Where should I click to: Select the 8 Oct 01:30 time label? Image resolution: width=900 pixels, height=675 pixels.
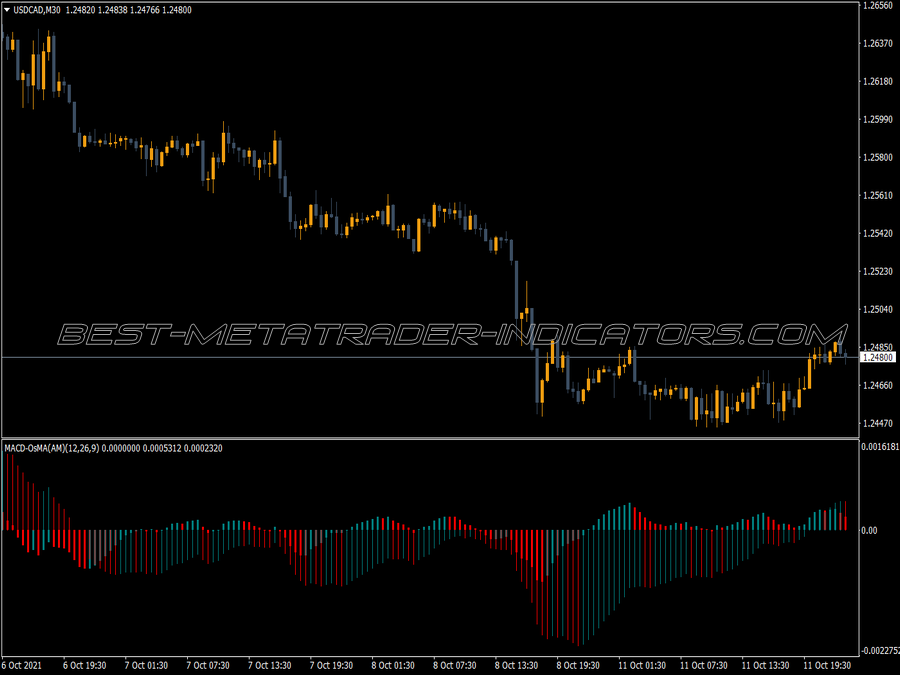(x=393, y=665)
